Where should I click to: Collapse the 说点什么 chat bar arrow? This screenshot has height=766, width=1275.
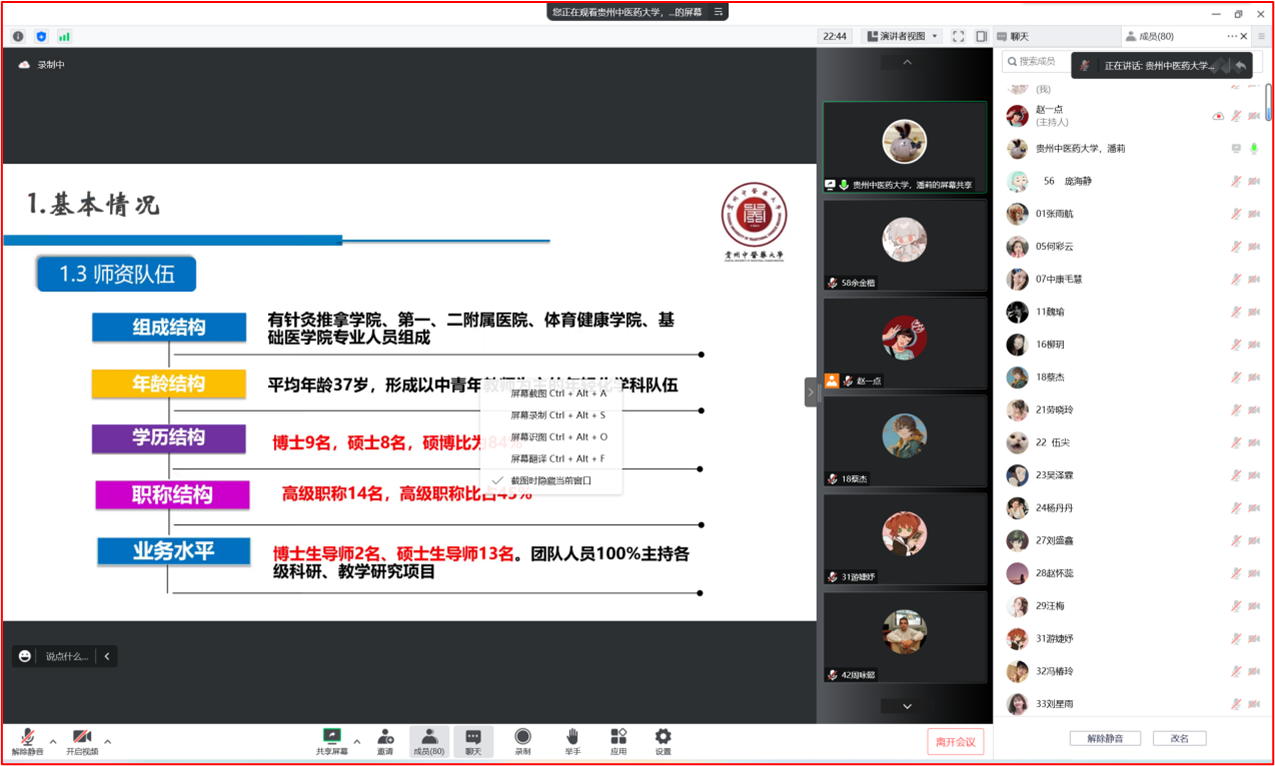pyautogui.click(x=107, y=656)
